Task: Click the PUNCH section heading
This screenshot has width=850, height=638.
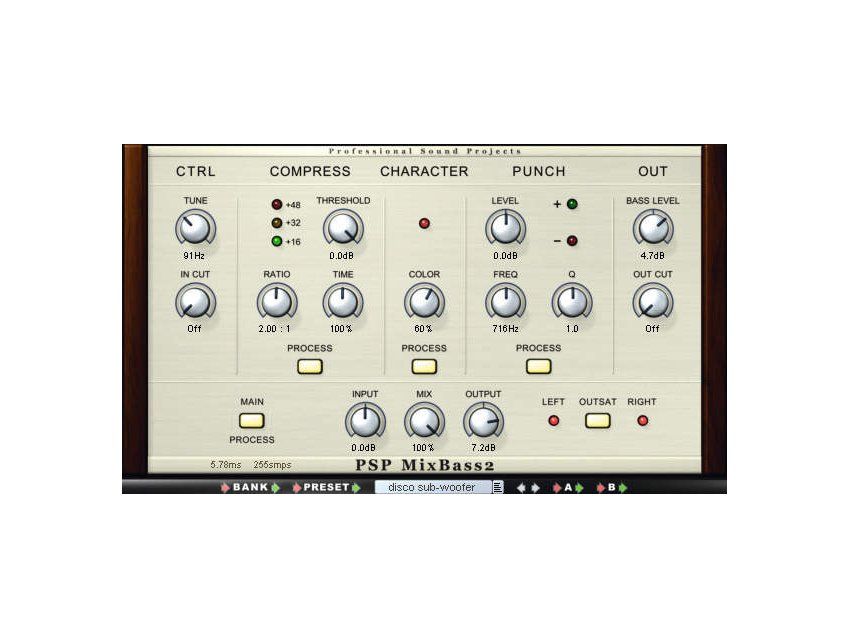Action: pos(539,171)
